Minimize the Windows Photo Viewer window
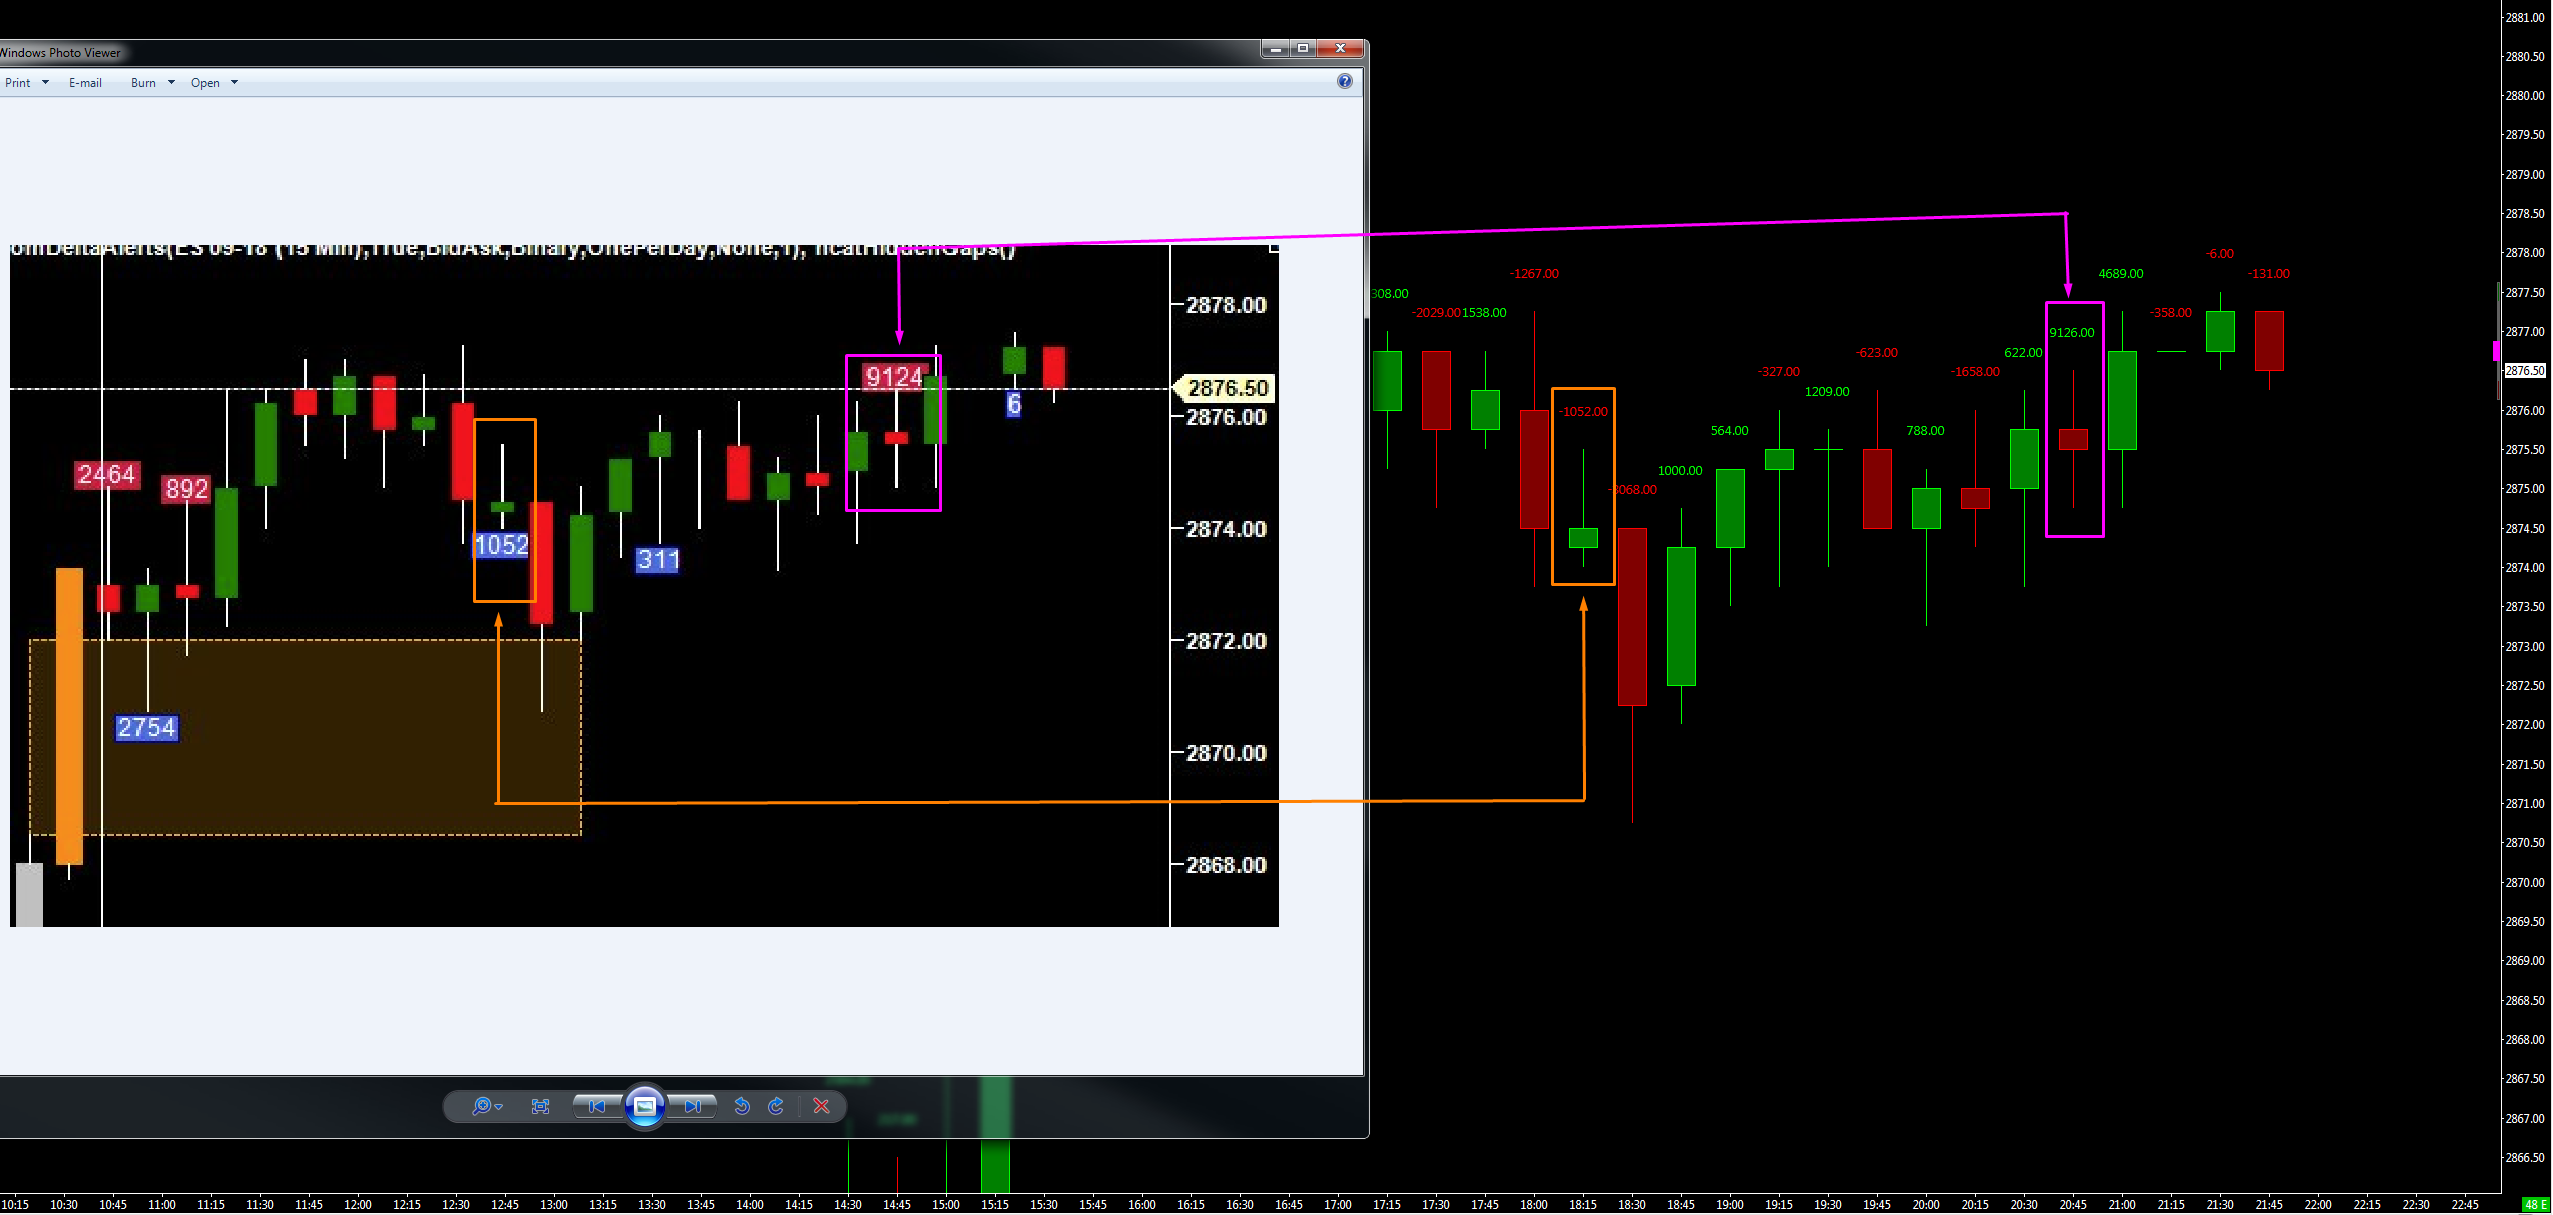 (x=1275, y=48)
